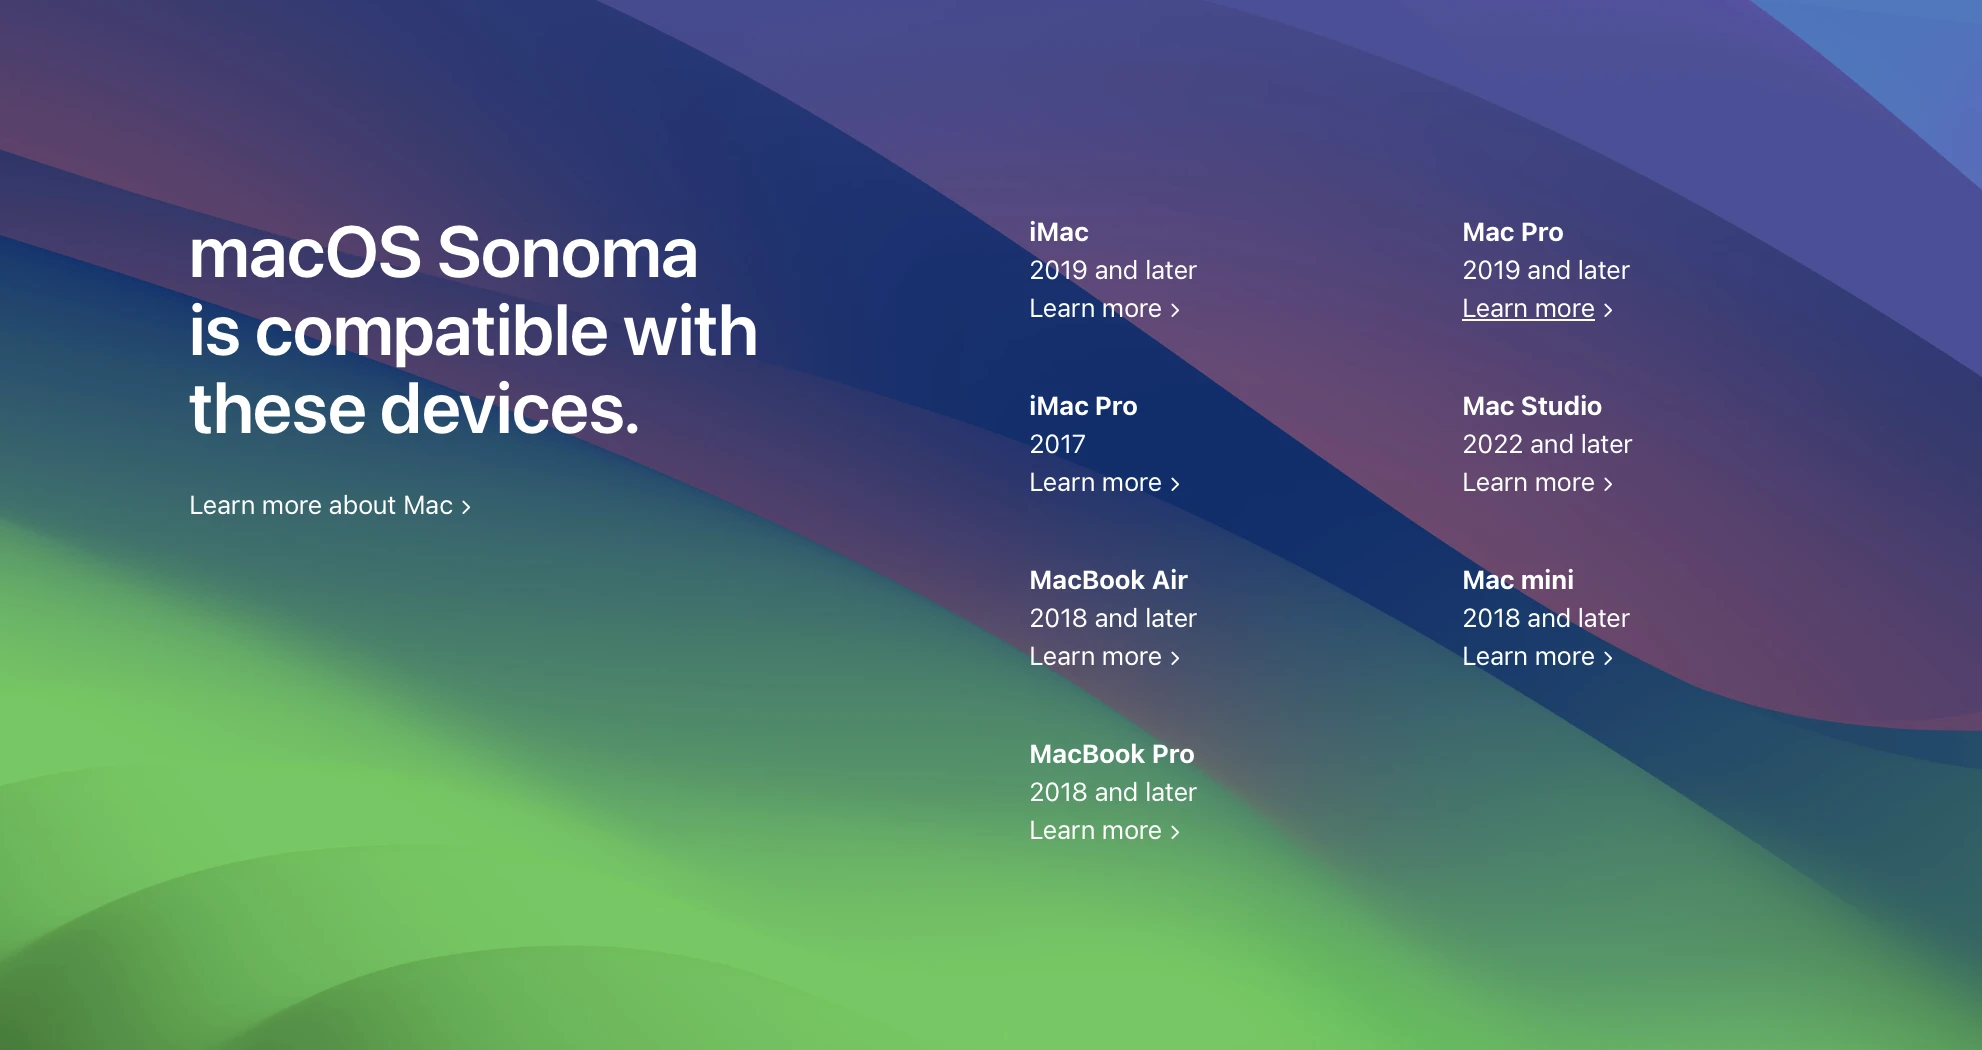
Task: Open Learn more link under Mac Pro
Action: 1537,309
